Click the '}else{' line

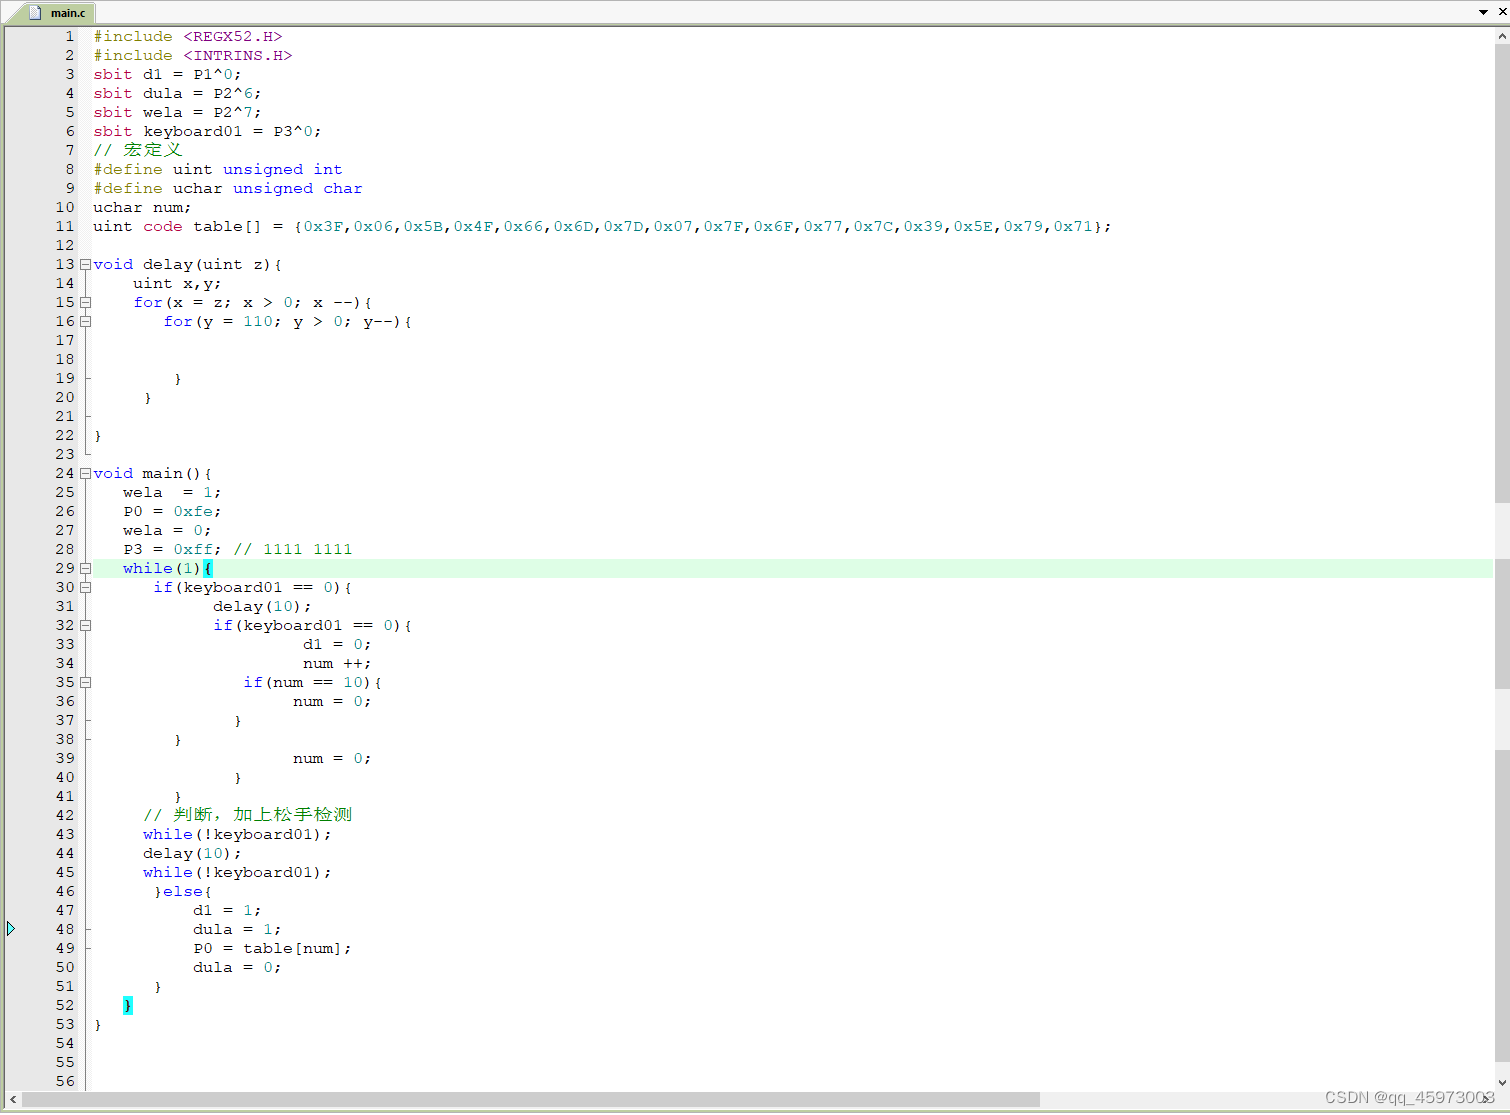tap(182, 892)
